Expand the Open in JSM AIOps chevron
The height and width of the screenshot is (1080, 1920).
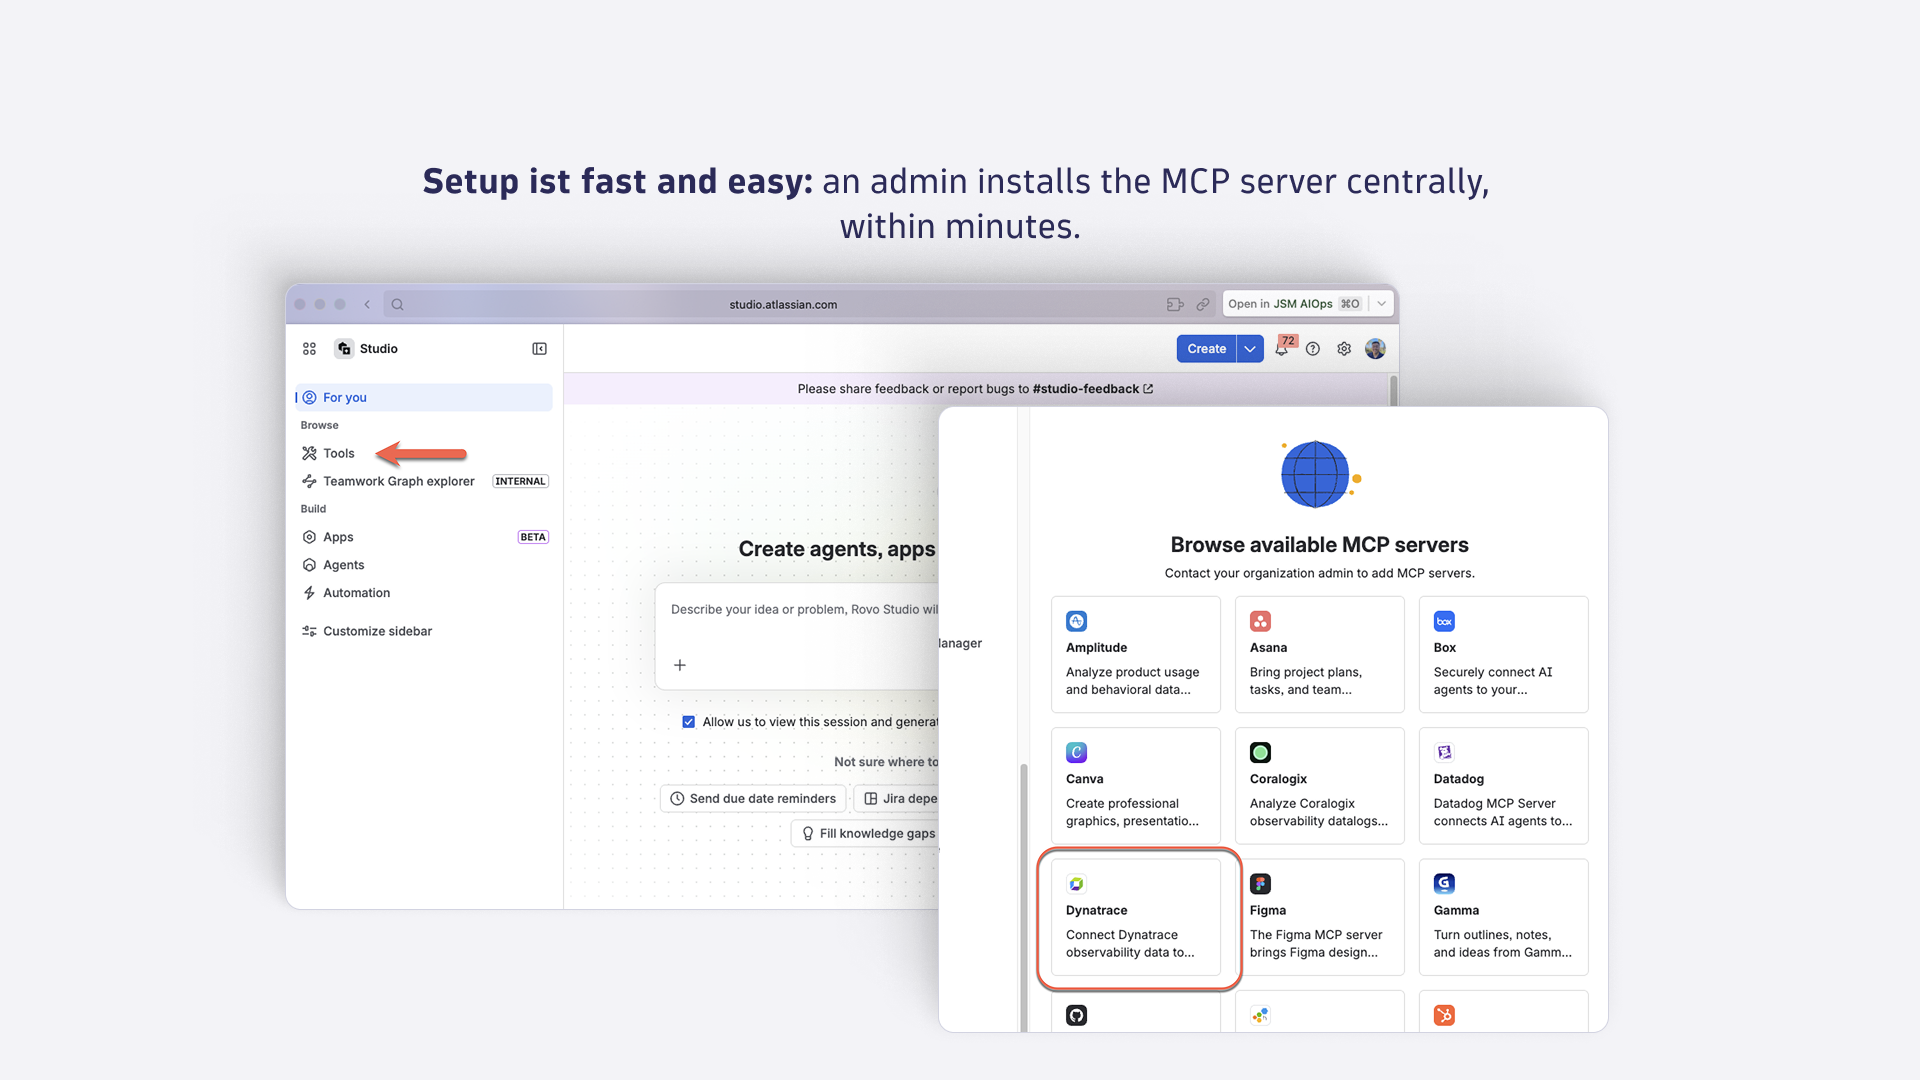point(1382,304)
